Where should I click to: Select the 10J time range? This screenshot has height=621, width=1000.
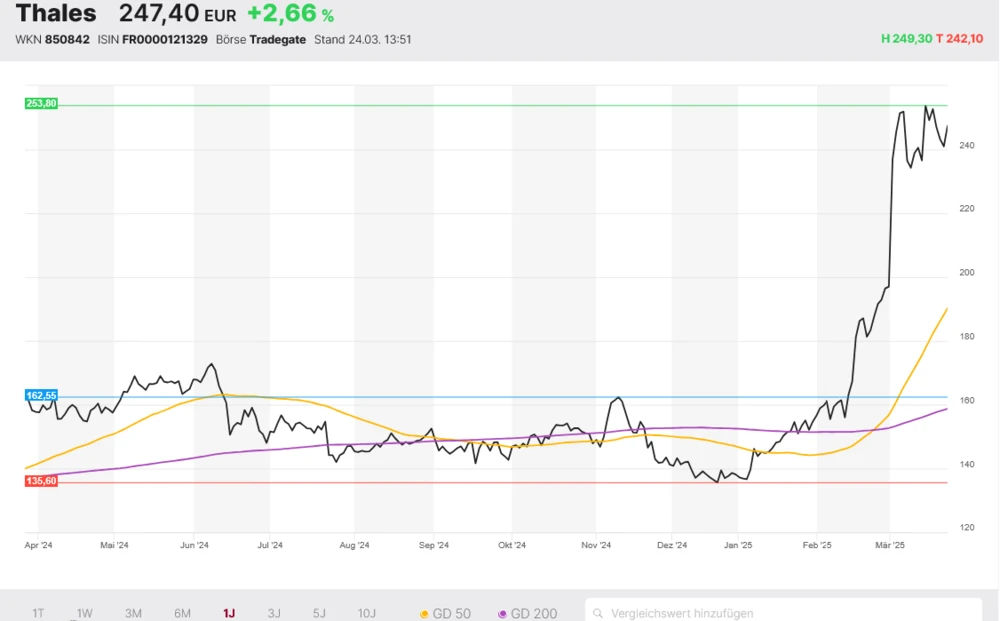pos(366,613)
